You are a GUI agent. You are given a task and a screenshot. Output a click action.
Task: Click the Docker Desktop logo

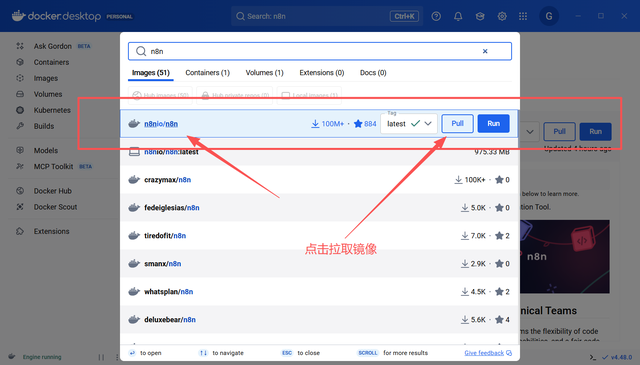(x=56, y=16)
